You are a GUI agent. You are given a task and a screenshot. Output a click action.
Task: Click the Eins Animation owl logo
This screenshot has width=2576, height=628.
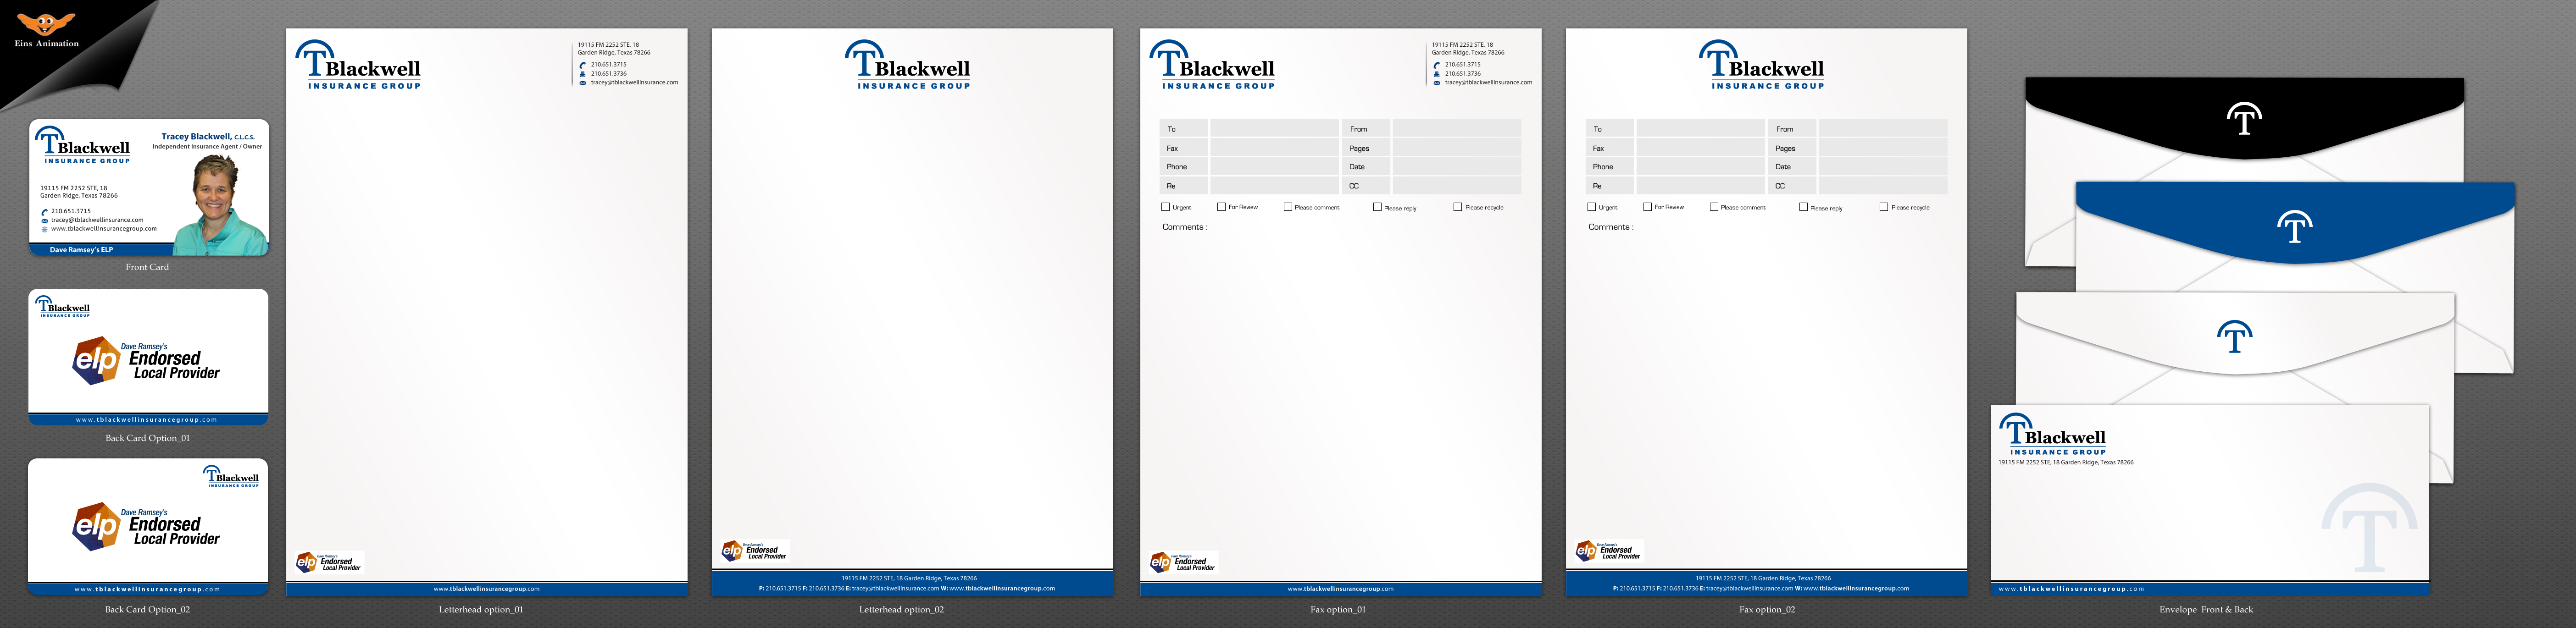pos(46,24)
